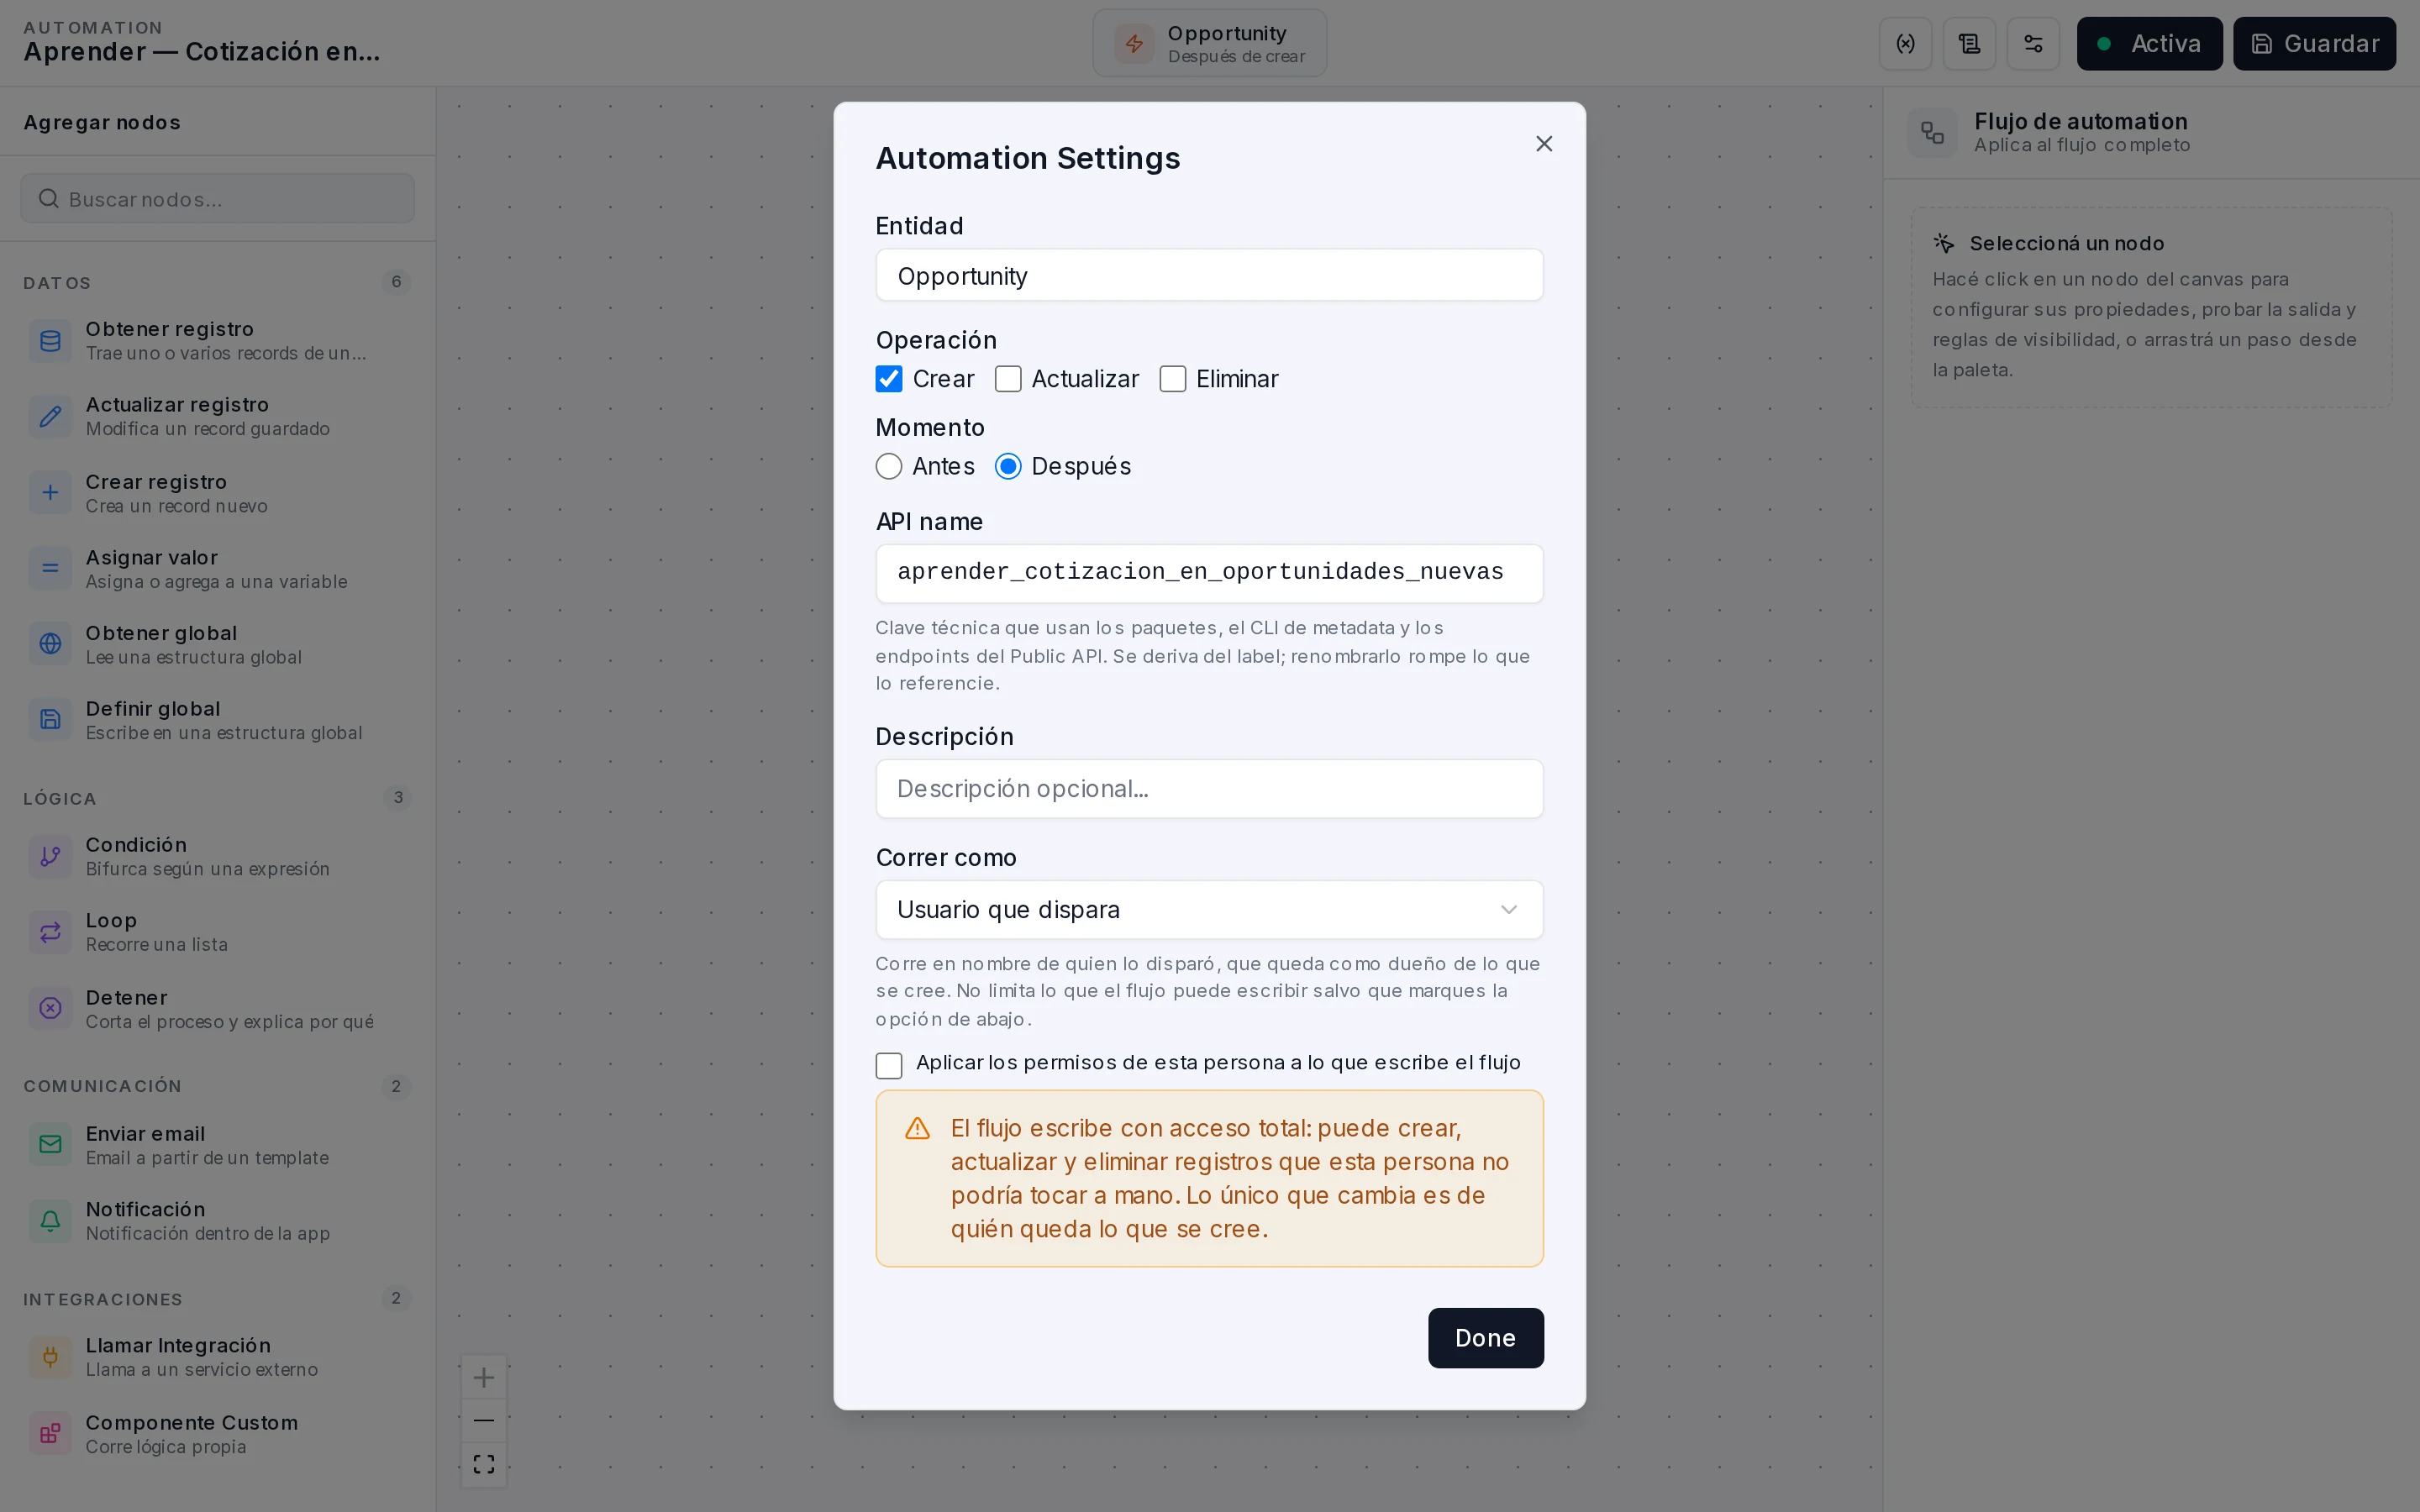Check Aplicar los permisos de esta persona
This screenshot has width=2420, height=1512.
pyautogui.click(x=889, y=1066)
